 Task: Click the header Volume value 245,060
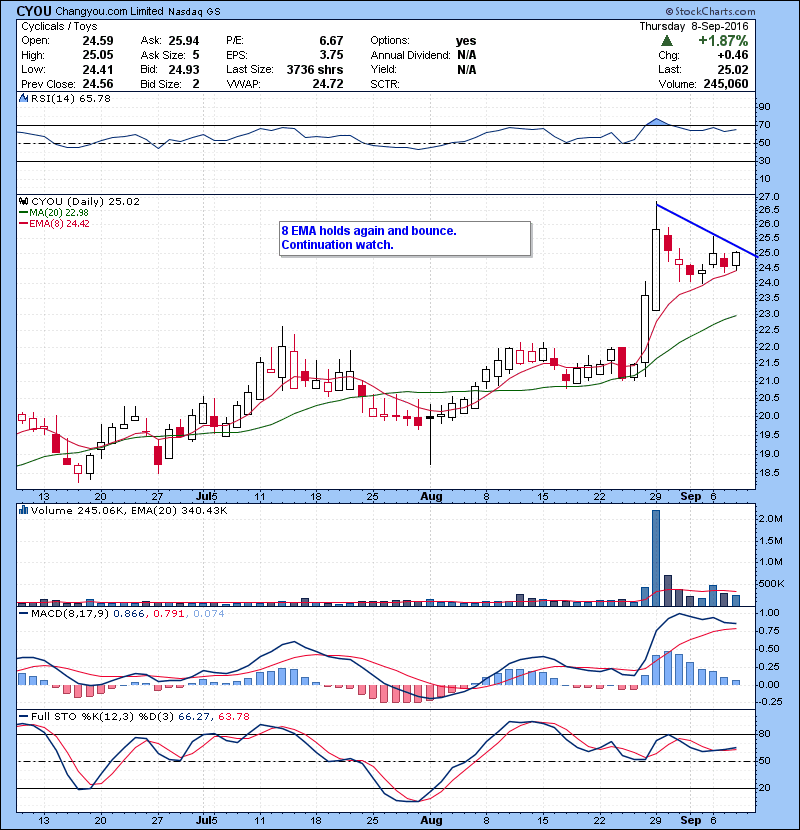(726, 84)
